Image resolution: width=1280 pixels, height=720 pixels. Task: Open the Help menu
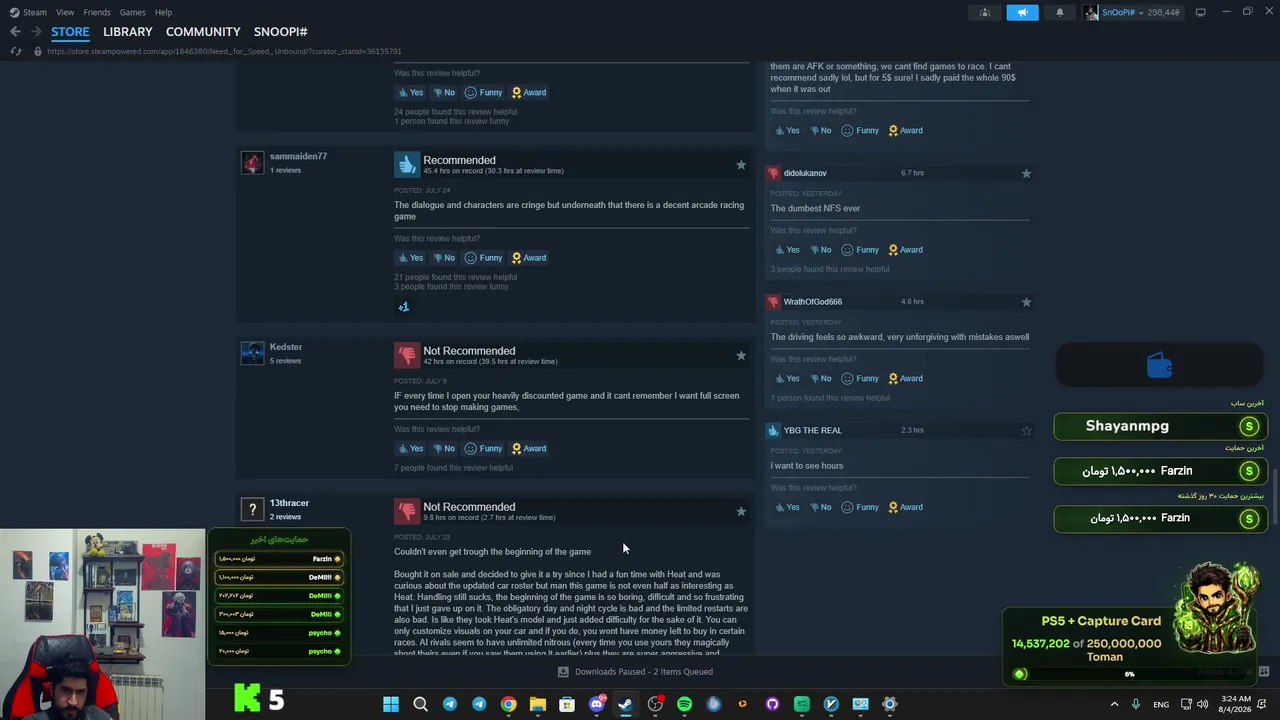(x=163, y=12)
